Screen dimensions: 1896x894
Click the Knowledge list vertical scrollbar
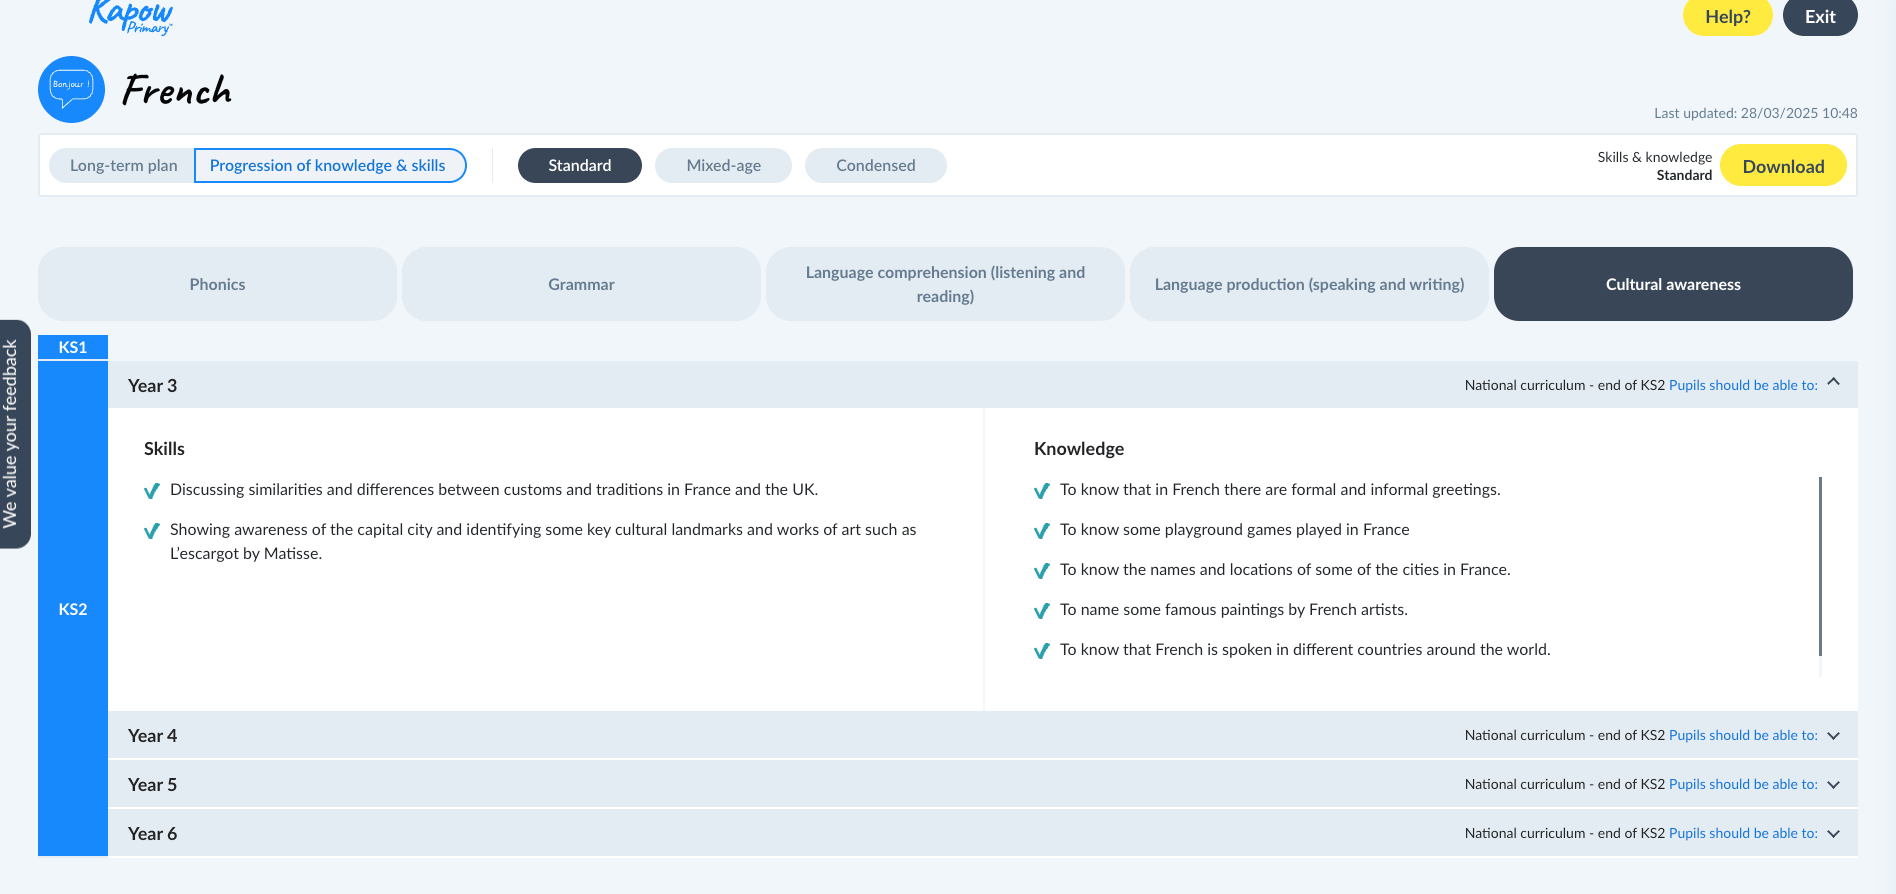click(1820, 565)
